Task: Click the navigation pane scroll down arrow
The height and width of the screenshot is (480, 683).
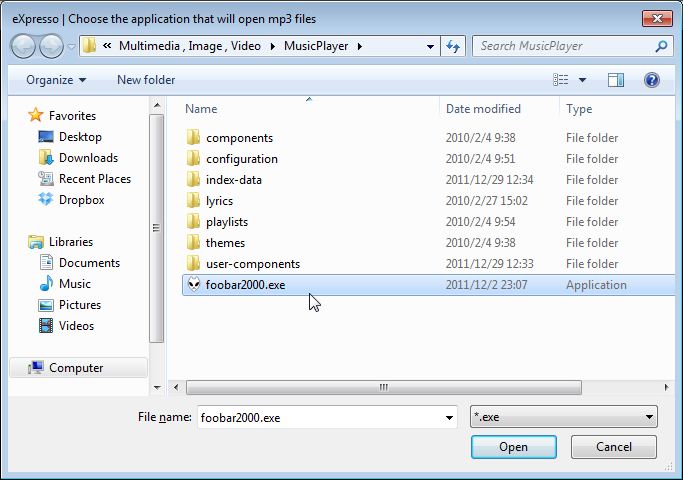Action: 157,387
